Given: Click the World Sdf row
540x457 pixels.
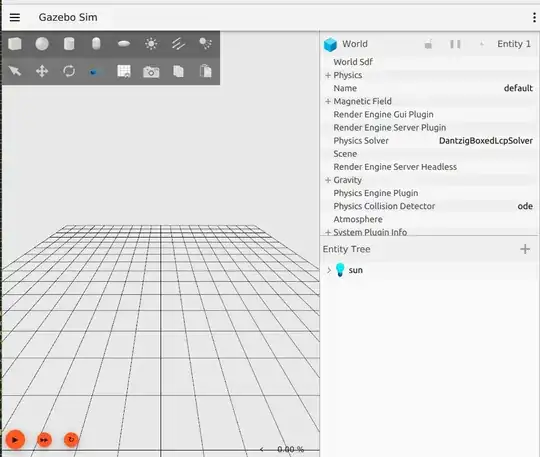Looking at the screenshot, I should tap(430, 62).
